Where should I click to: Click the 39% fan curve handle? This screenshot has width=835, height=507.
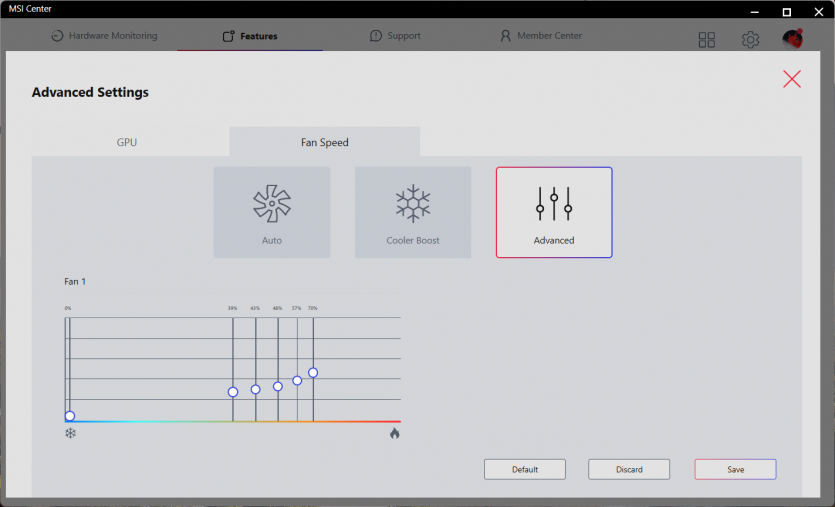(x=233, y=392)
